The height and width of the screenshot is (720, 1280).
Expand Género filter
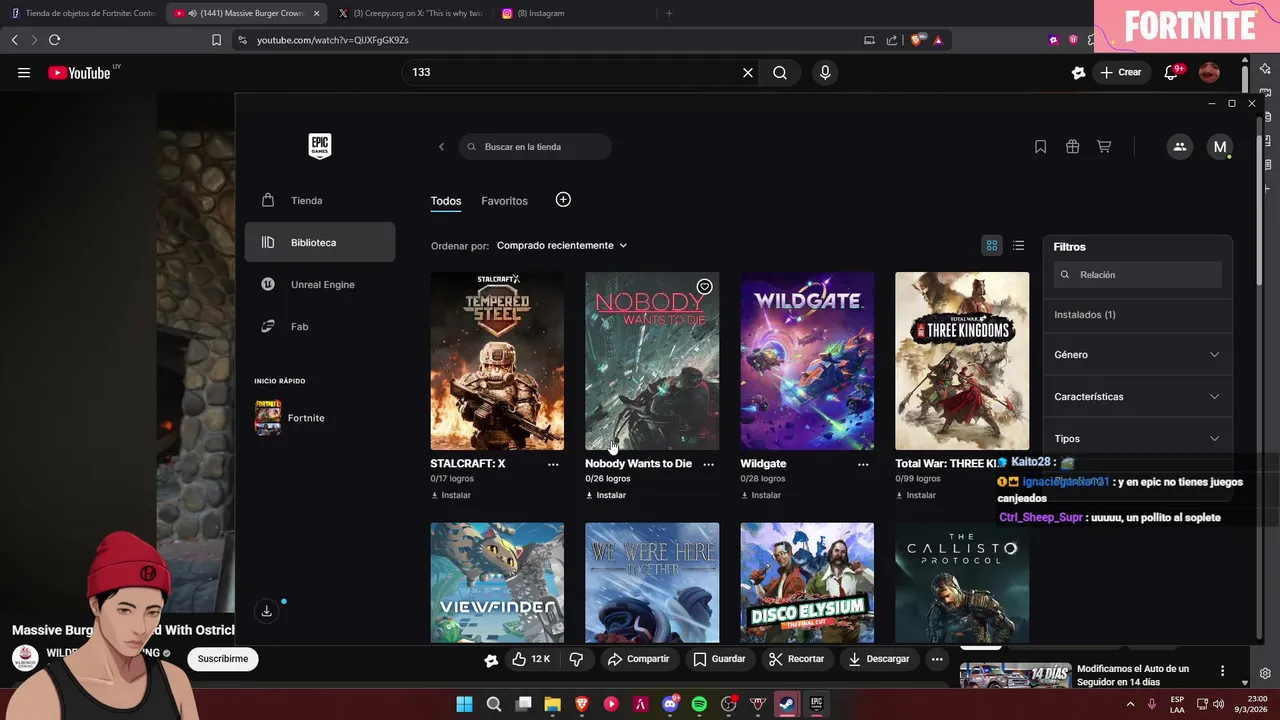point(1137,355)
